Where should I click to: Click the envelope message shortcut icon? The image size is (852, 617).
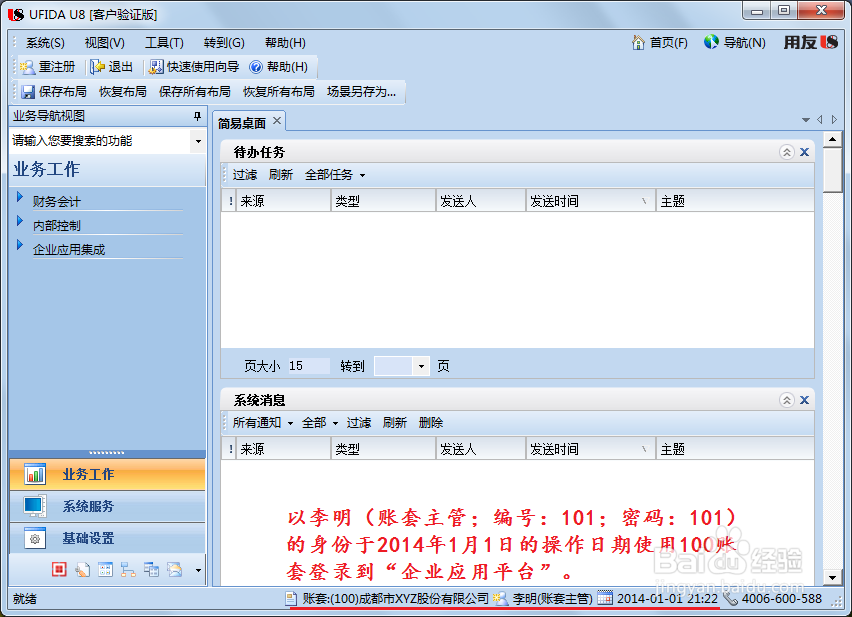(175, 569)
